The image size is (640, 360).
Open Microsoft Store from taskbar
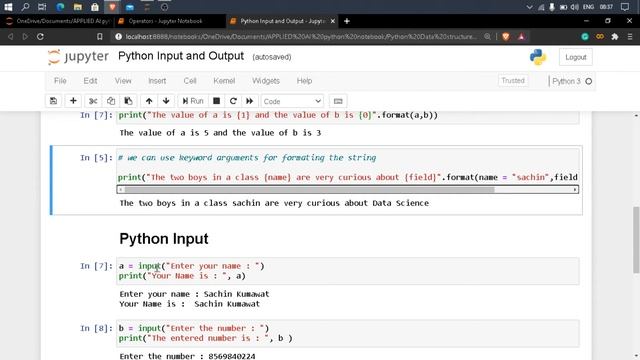pos(95,7)
